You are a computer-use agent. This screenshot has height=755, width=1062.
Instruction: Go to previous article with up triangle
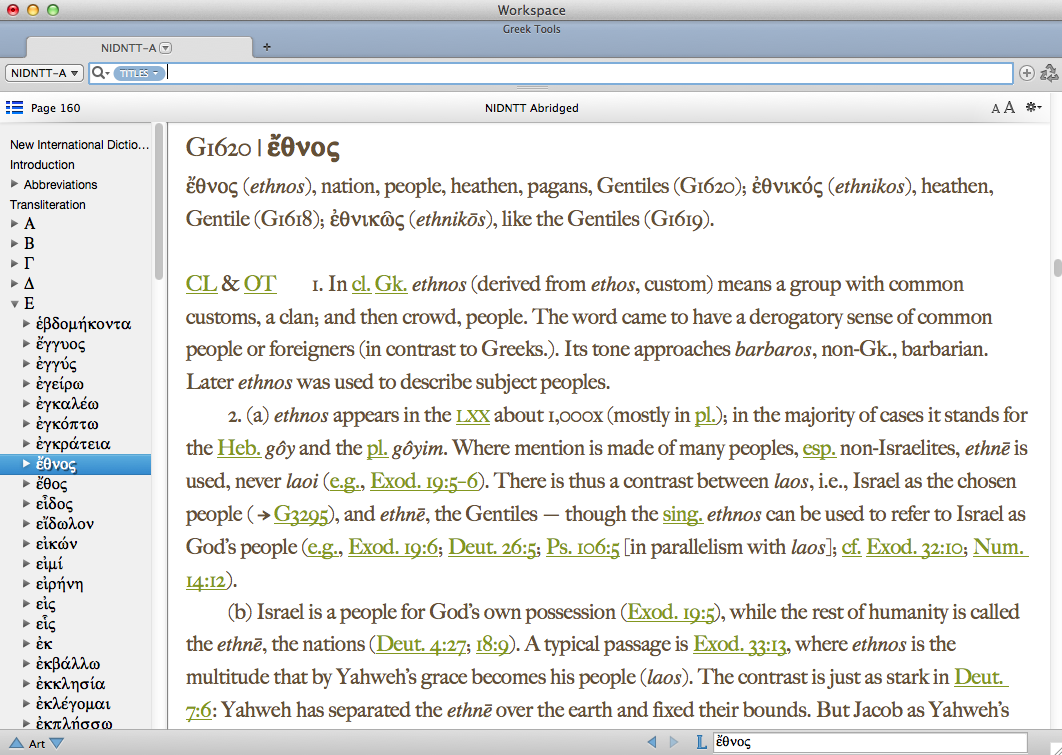(x=16, y=743)
